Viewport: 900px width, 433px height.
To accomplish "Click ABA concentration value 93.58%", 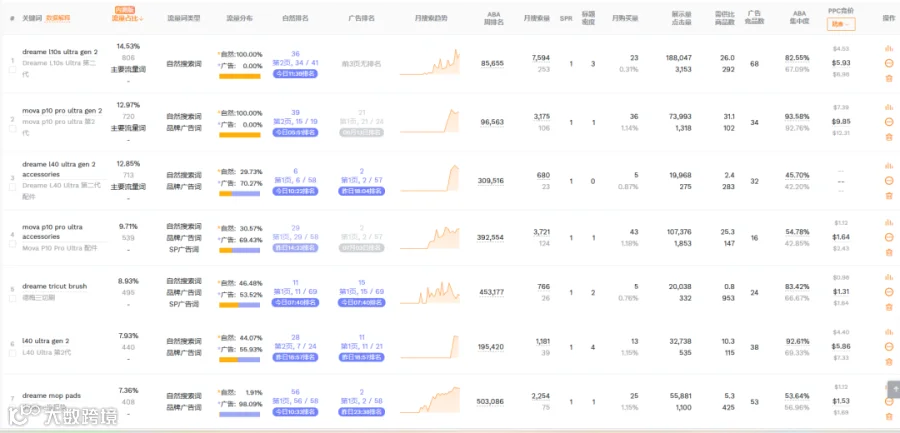I will [x=797, y=117].
